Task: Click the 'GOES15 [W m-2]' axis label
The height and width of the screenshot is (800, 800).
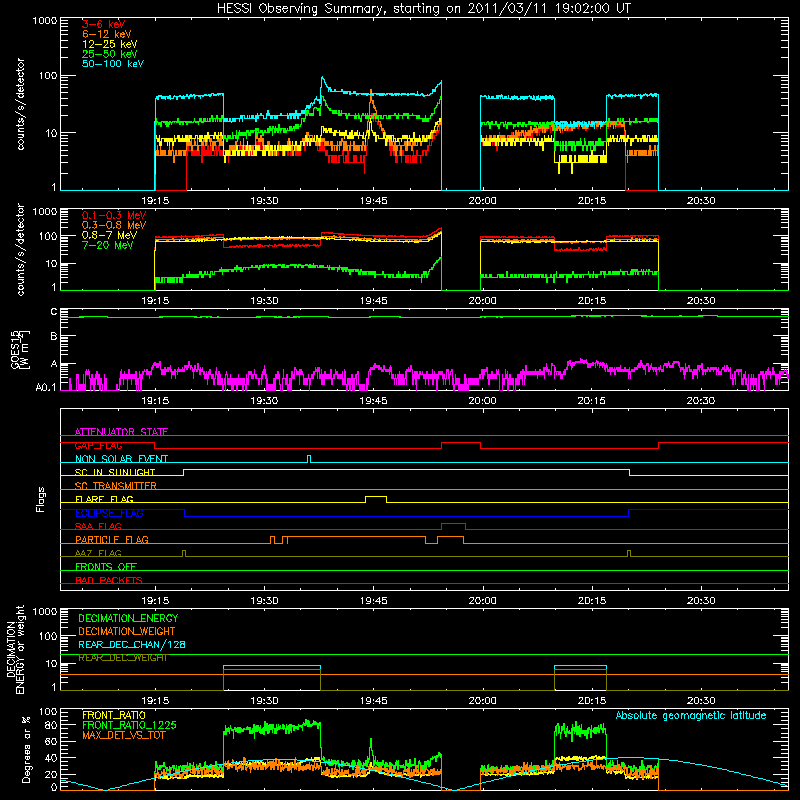Action: (x=20, y=349)
